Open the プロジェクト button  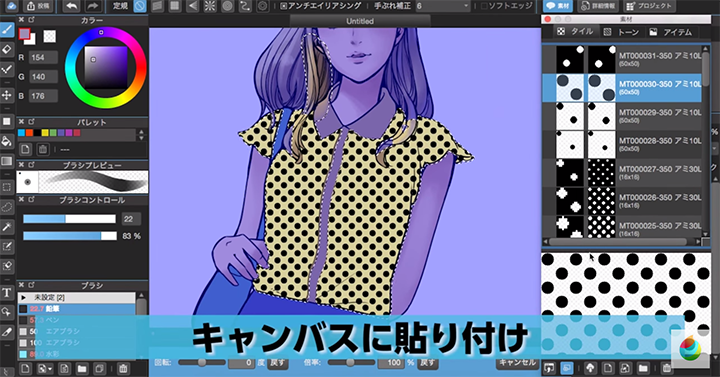(x=649, y=6)
